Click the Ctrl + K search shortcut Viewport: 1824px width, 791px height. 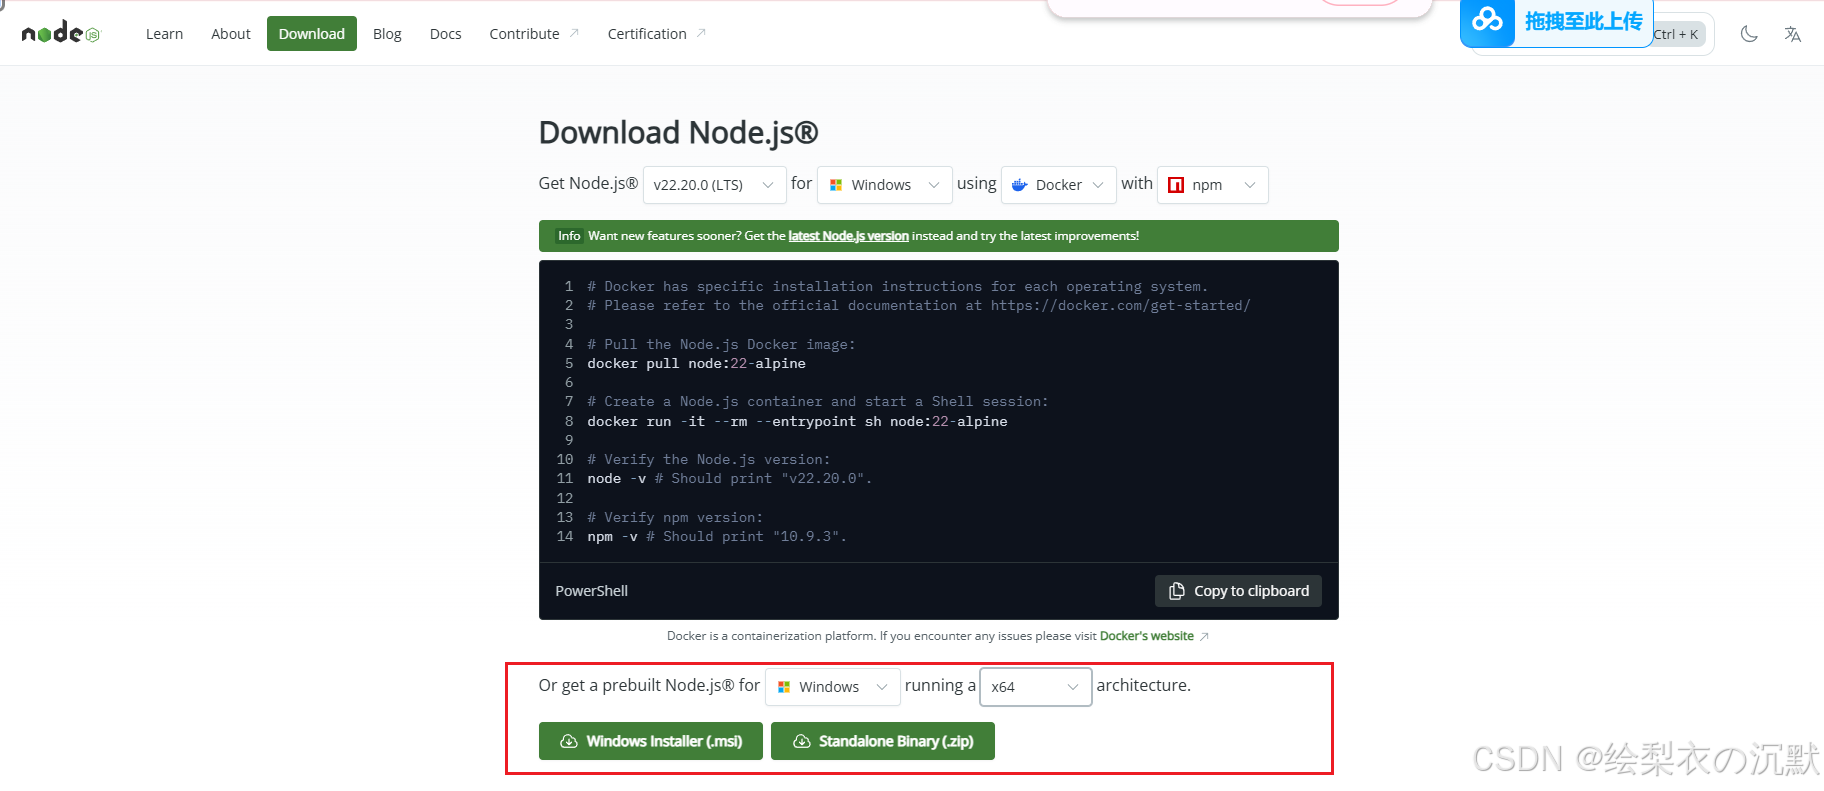1677,34
